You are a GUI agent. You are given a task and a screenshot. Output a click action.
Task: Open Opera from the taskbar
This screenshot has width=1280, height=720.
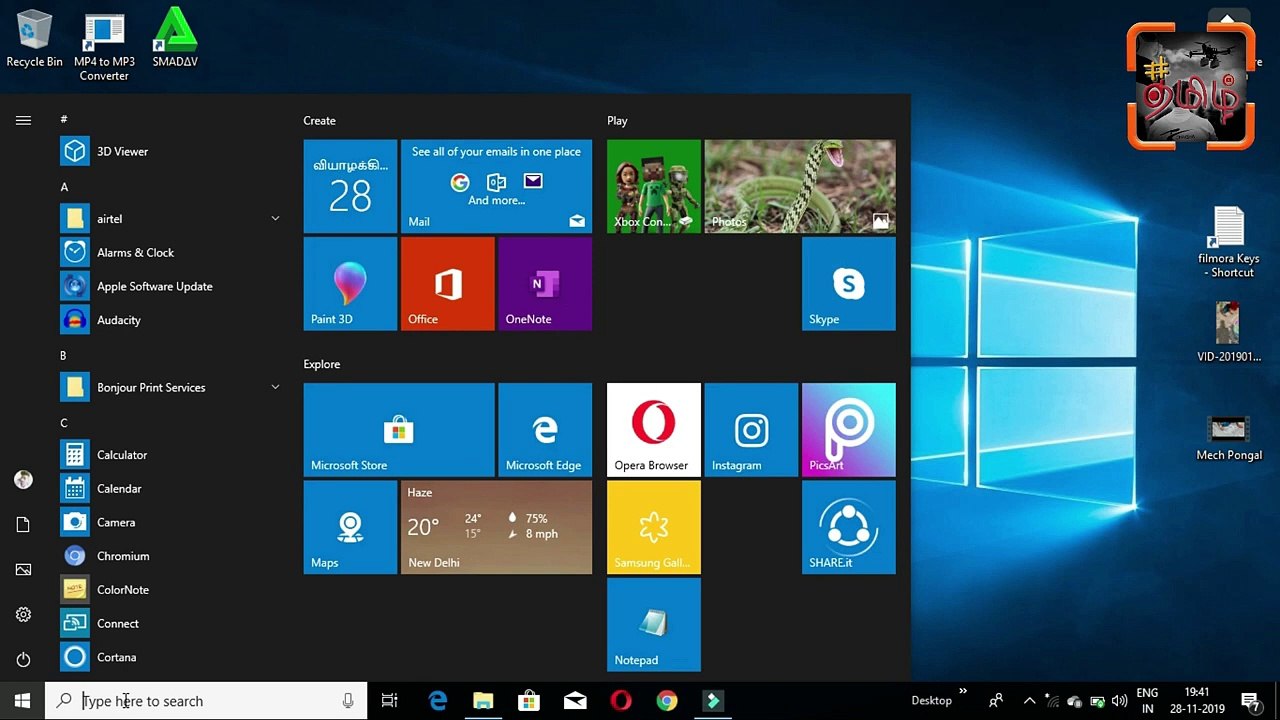(621, 701)
